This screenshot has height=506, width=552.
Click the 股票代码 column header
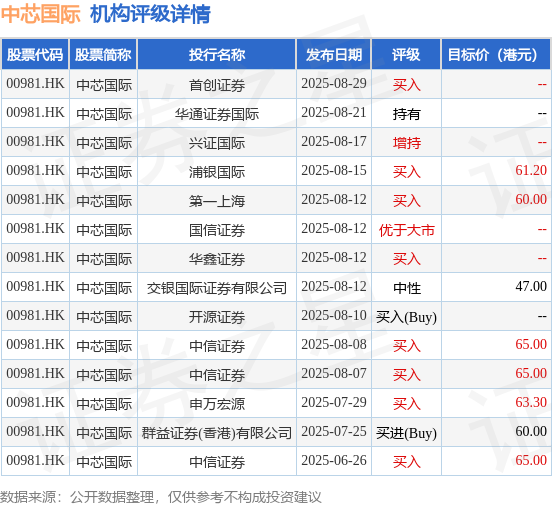coord(35,55)
